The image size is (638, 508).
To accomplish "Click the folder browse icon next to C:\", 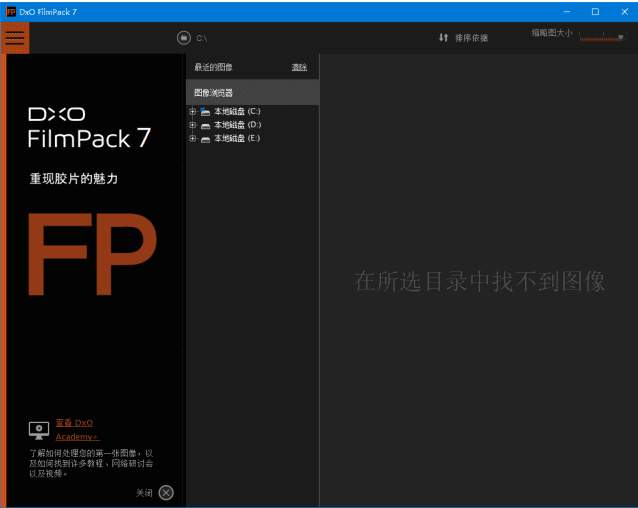I will click(x=184, y=38).
